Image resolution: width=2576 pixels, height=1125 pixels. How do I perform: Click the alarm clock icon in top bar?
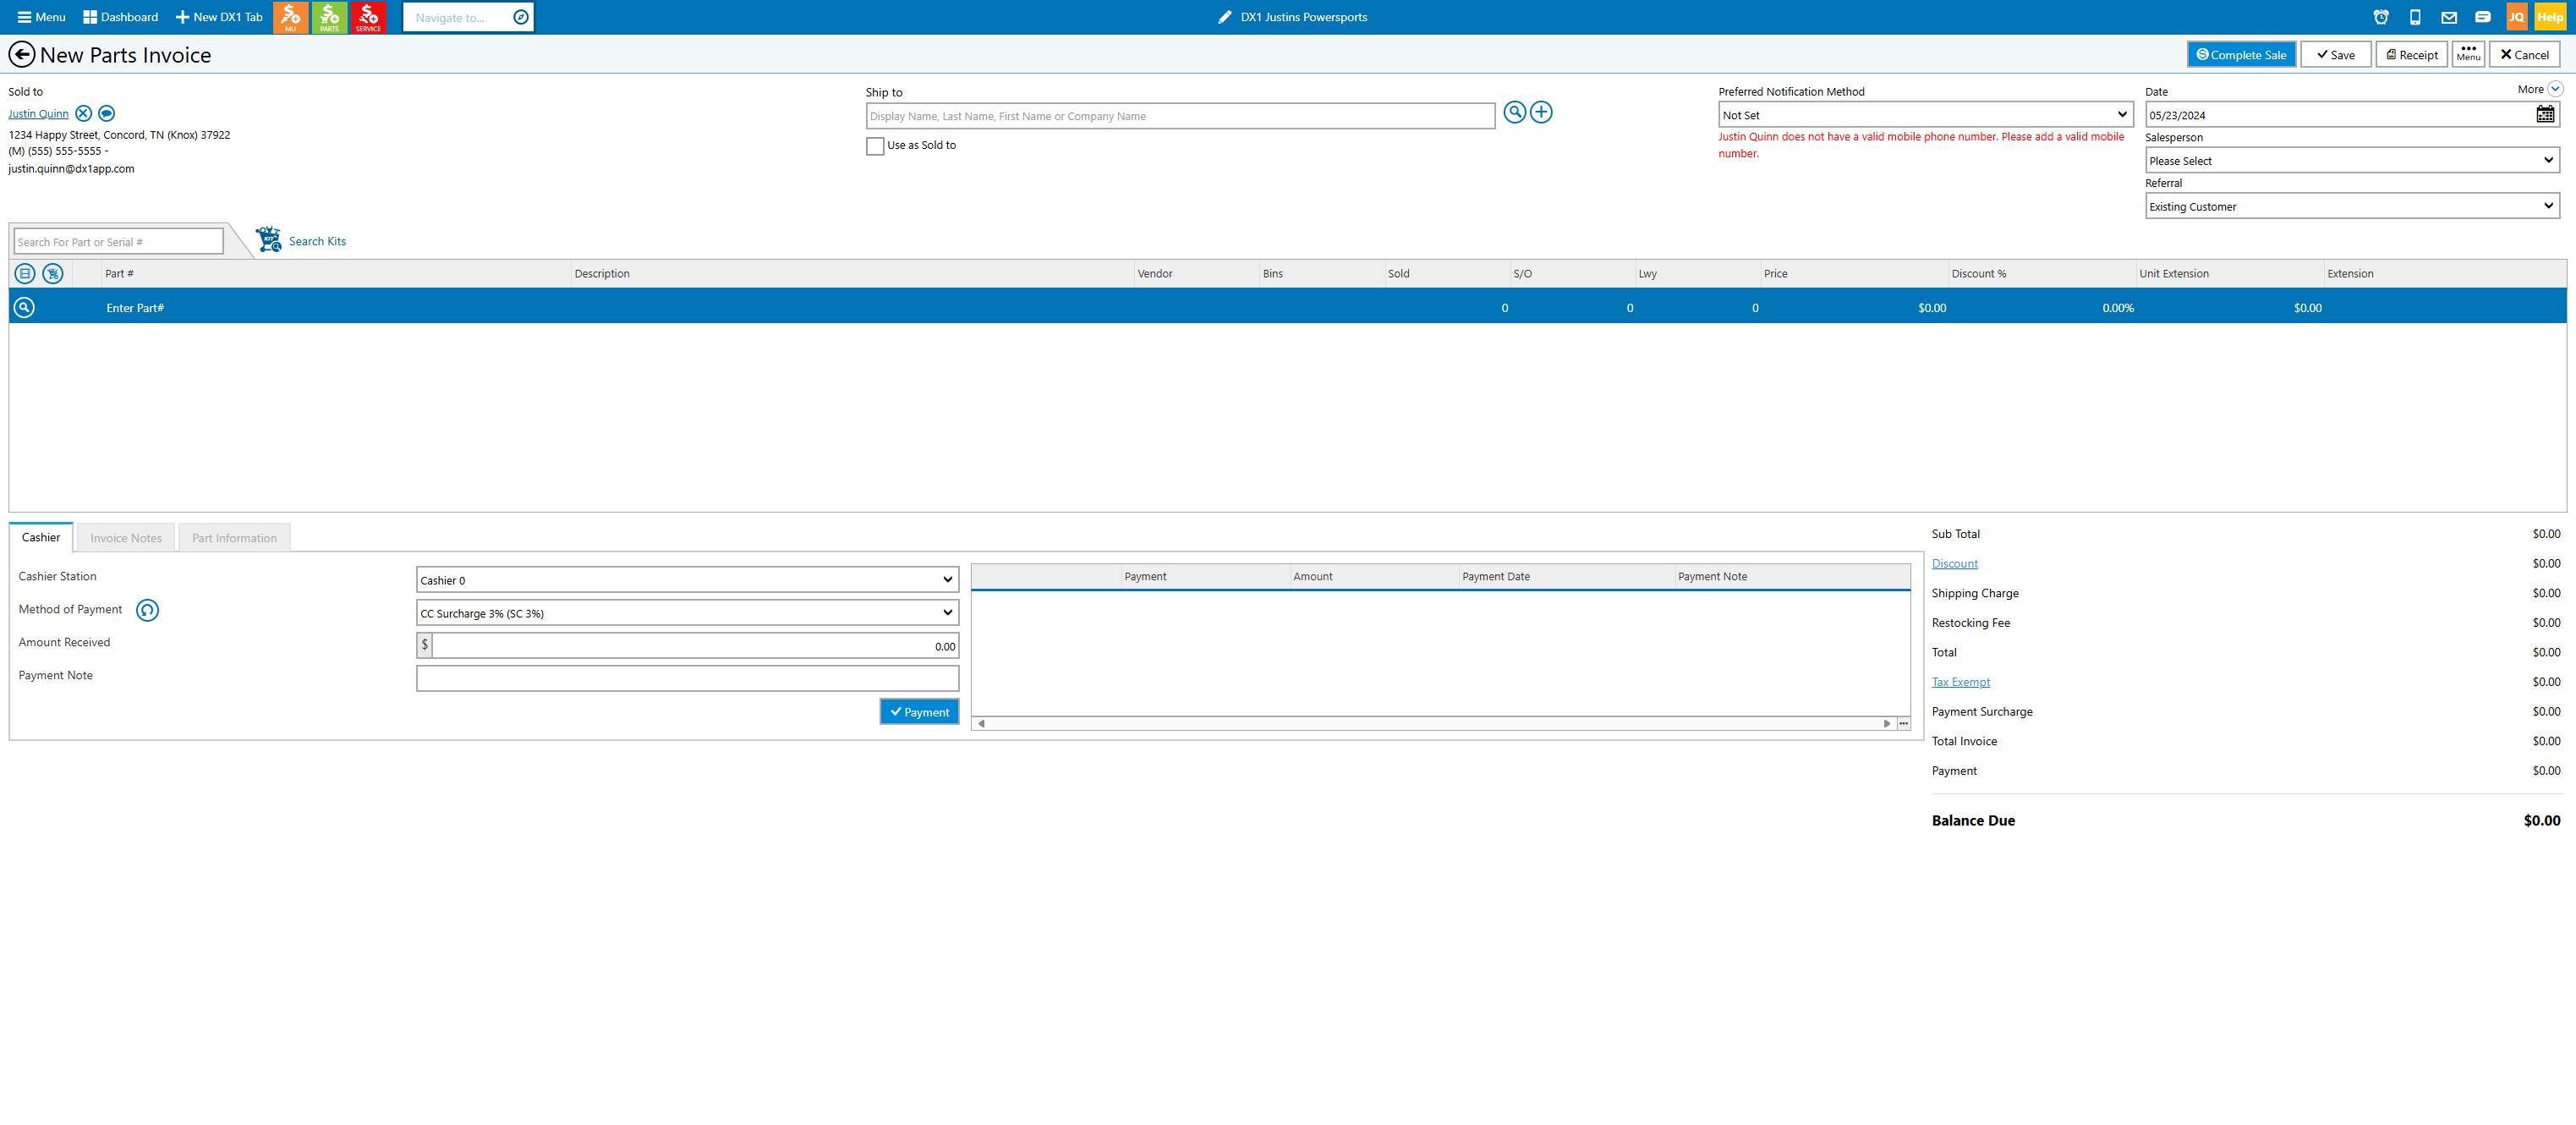coord(2381,17)
